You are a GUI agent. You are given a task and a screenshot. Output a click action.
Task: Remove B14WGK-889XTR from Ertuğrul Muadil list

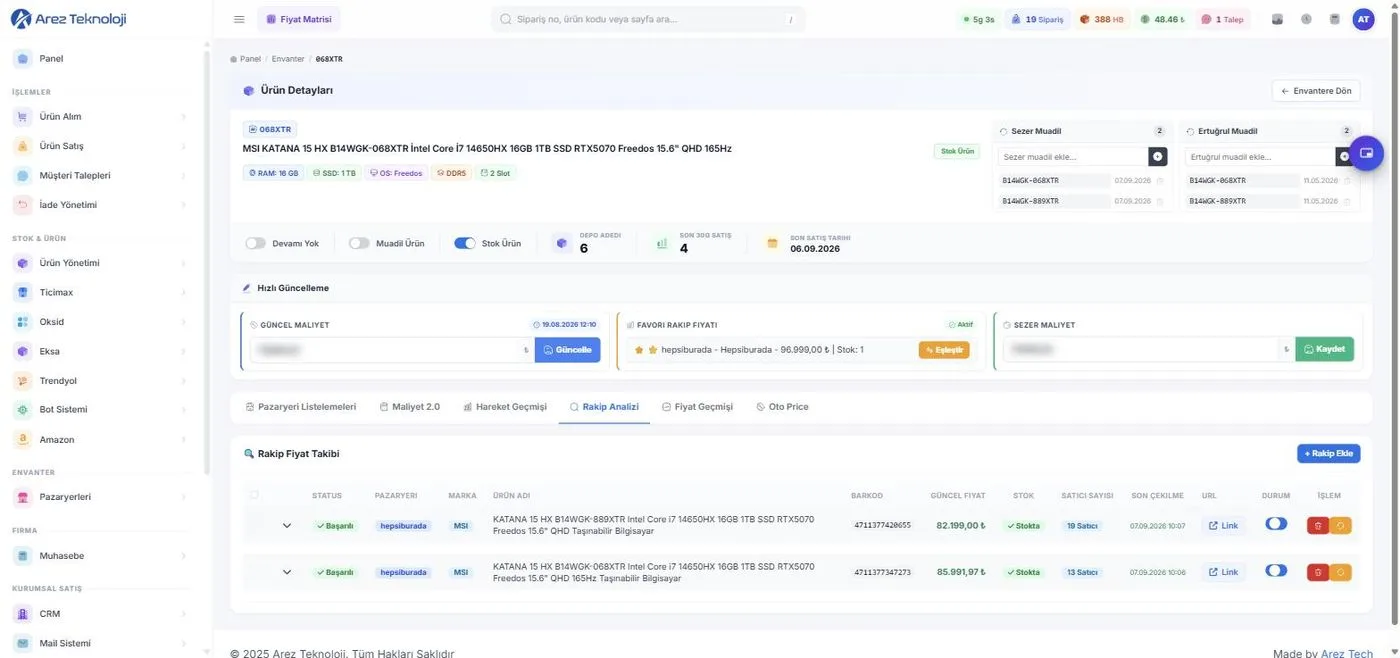click(1347, 201)
